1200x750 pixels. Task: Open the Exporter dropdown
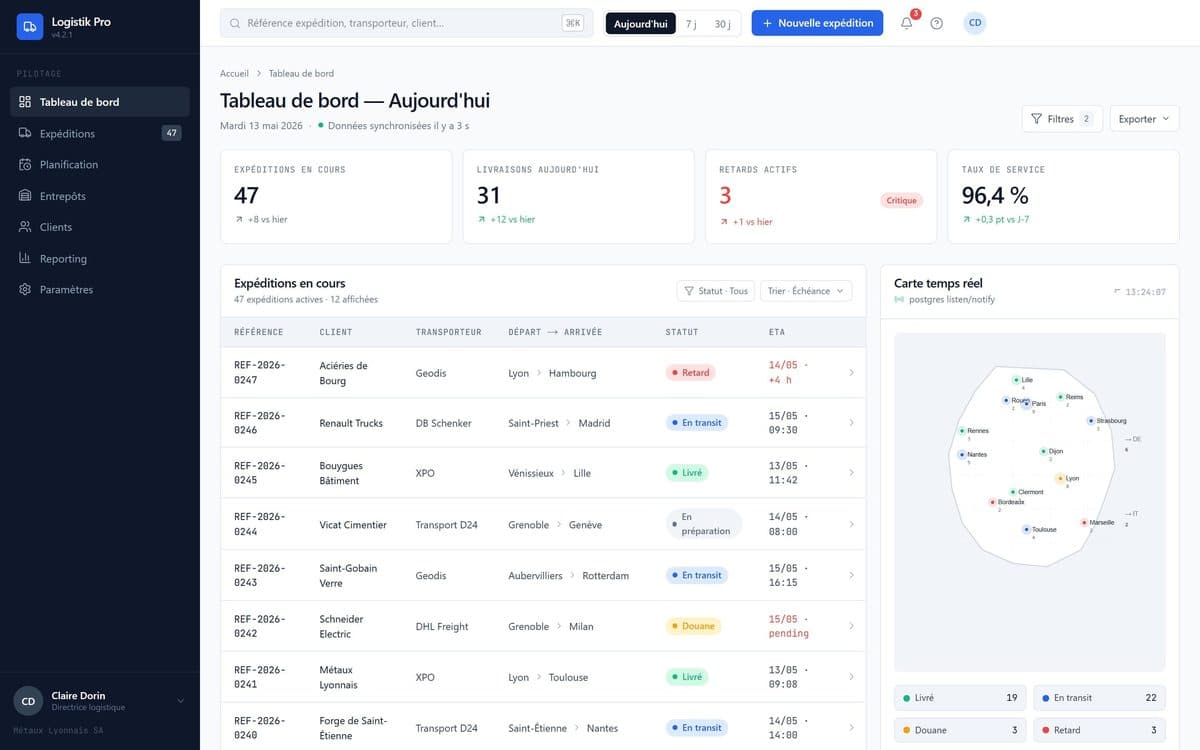pos(1144,119)
